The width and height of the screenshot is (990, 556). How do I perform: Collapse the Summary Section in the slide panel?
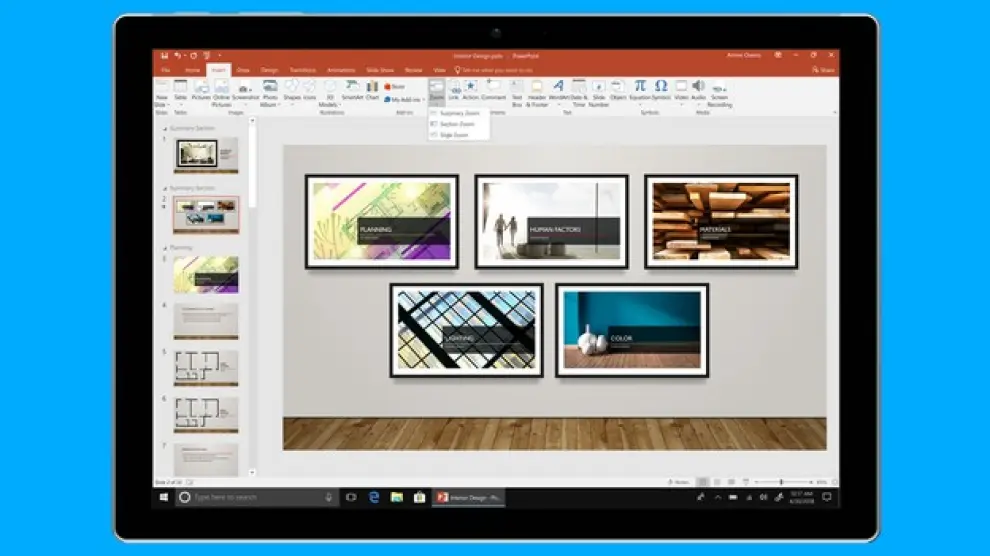click(x=166, y=129)
